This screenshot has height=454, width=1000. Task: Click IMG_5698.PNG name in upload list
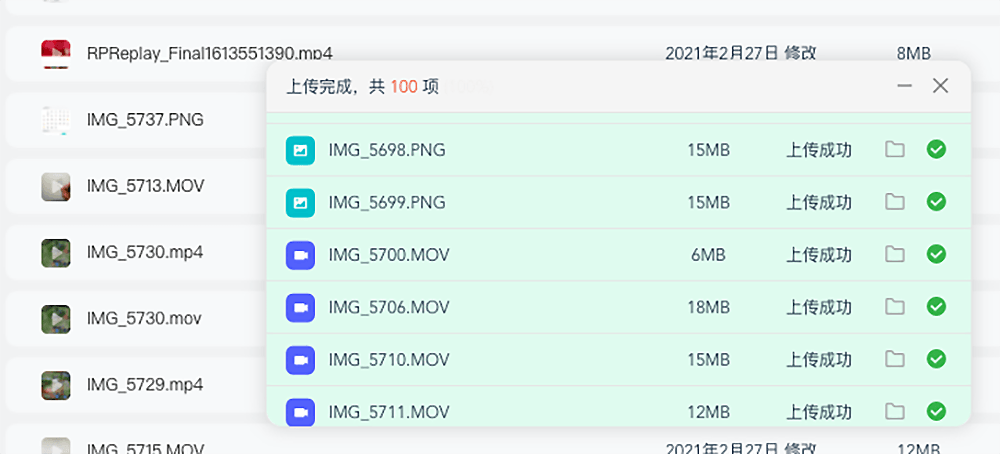point(387,150)
